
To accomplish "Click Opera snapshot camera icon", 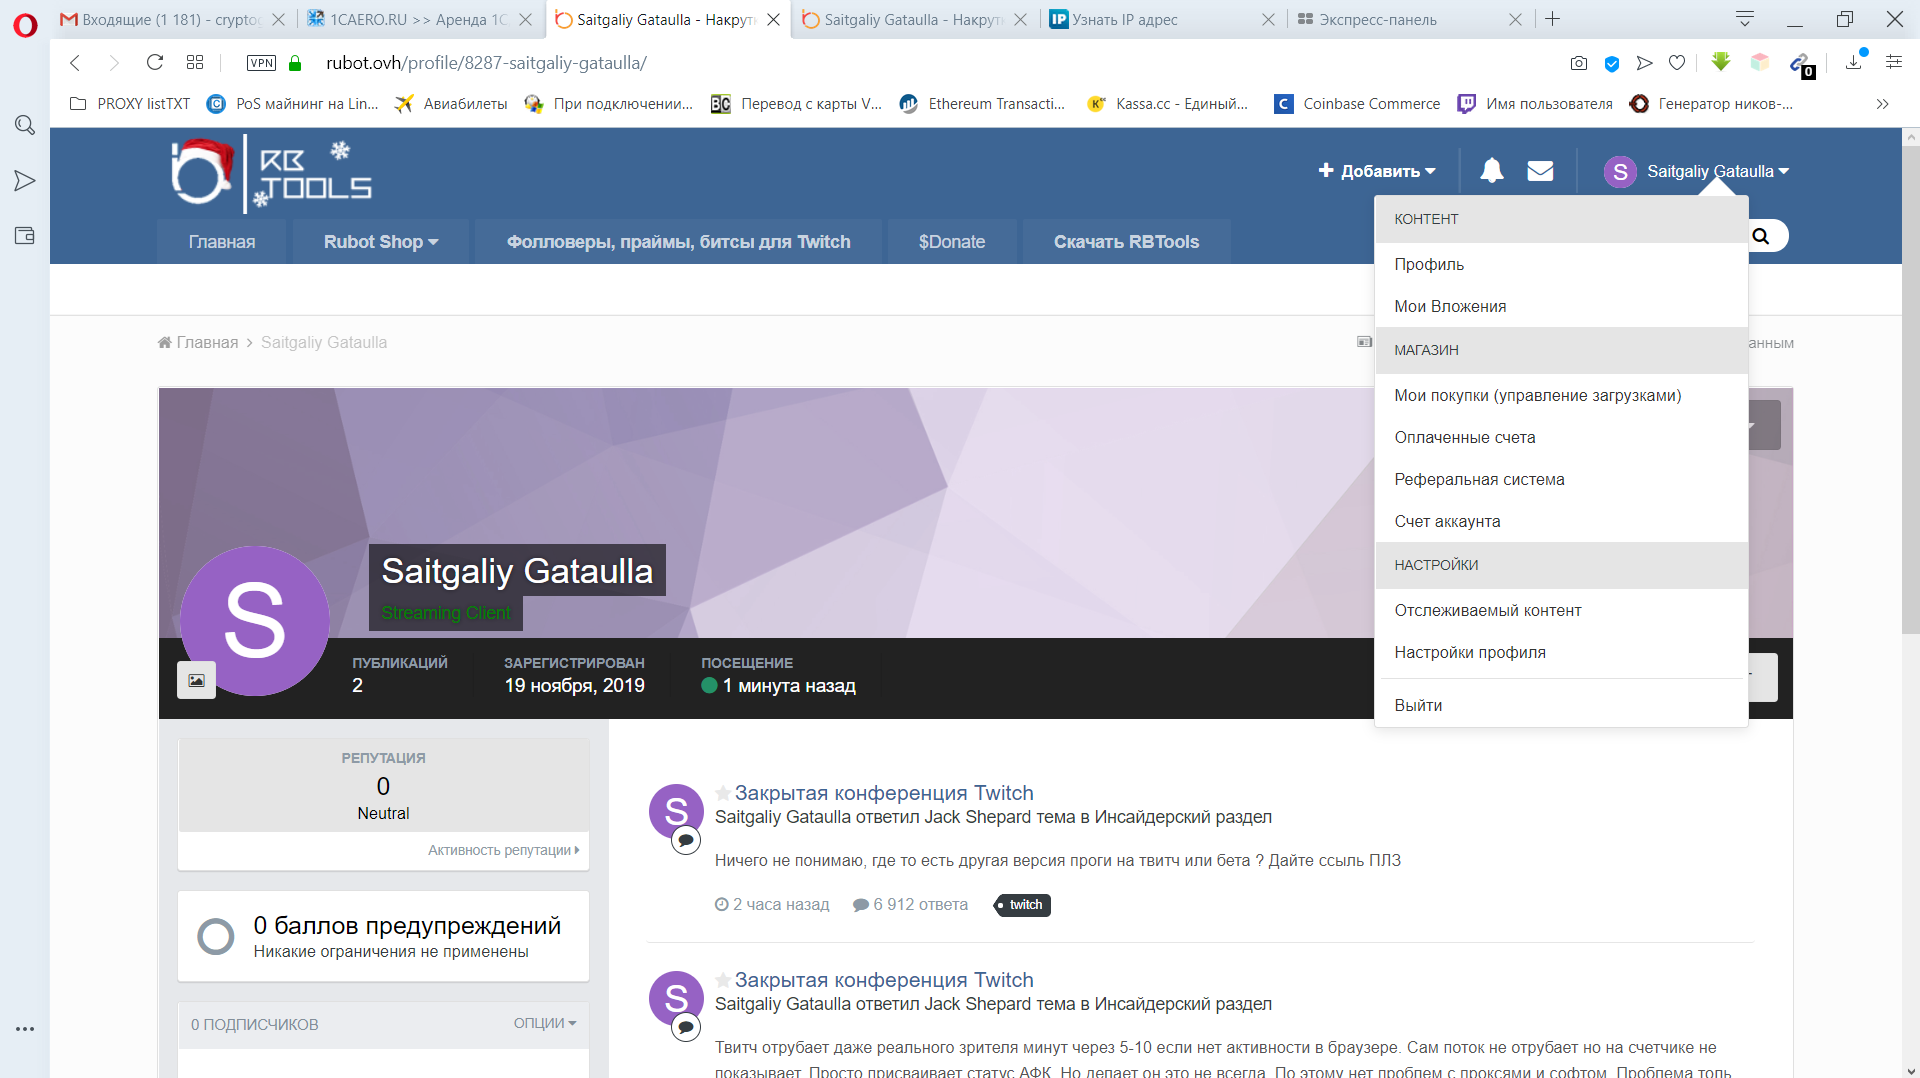I will coord(1579,63).
